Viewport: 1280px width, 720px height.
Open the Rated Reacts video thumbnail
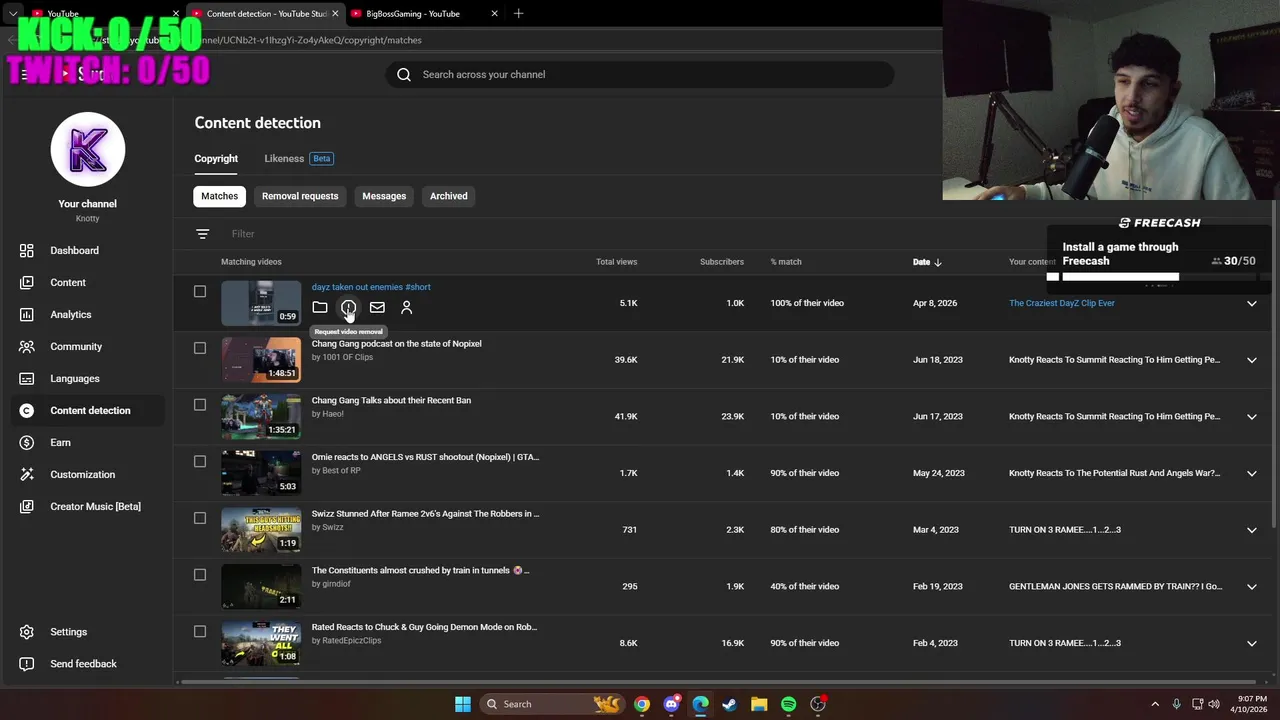tap(261, 643)
